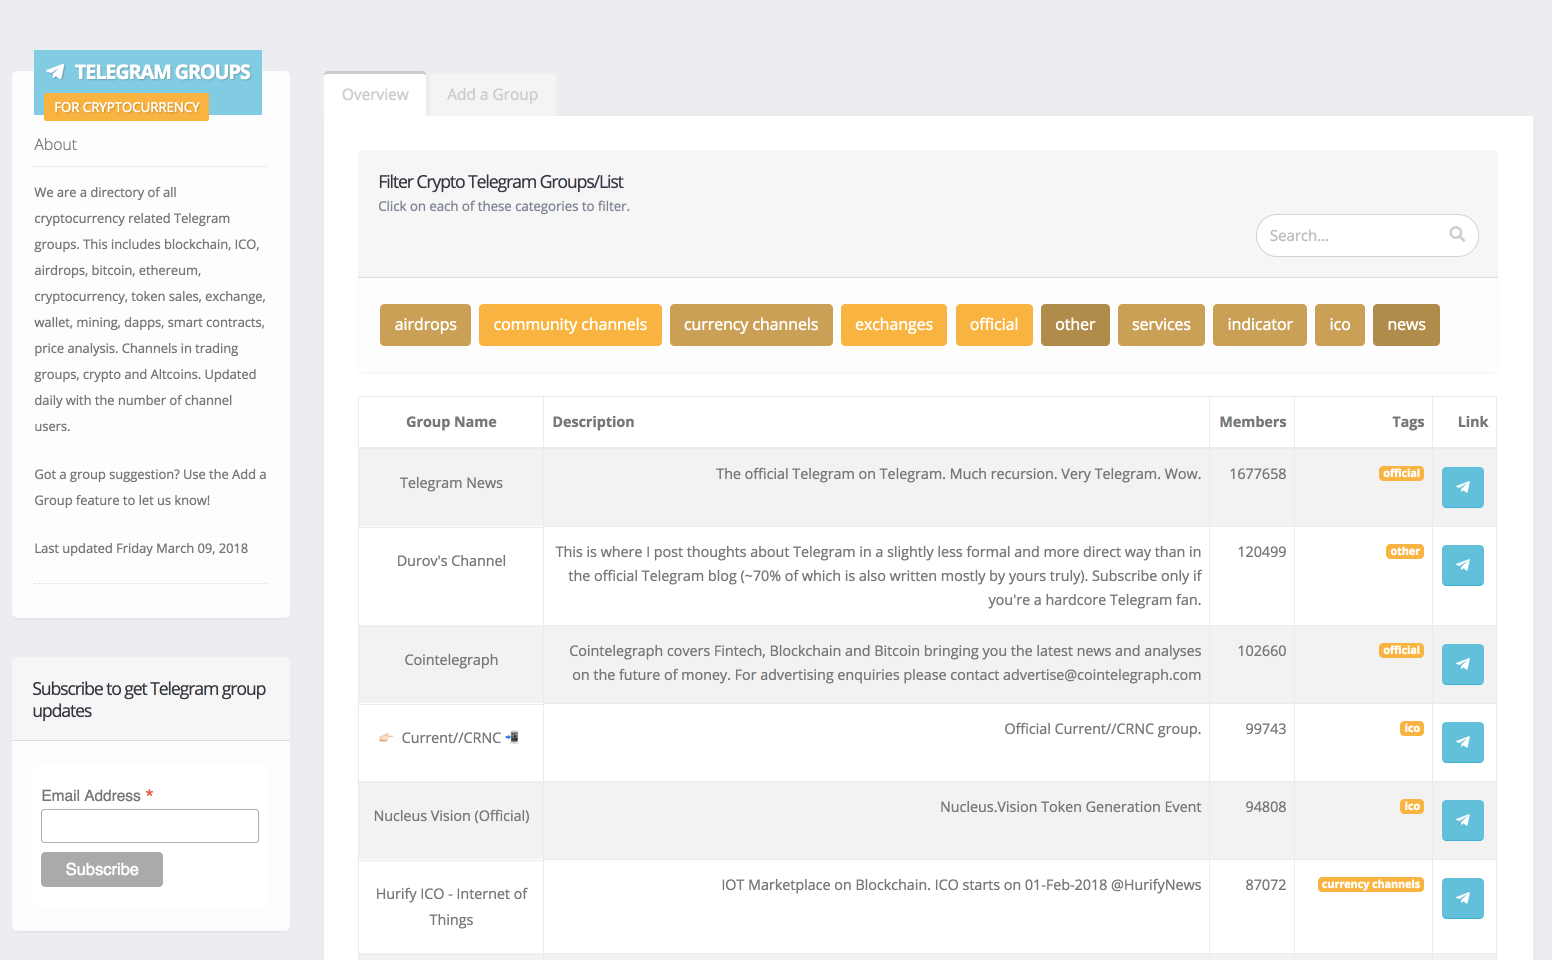Focus the Search groups field
The image size is (1552, 960).
(x=1367, y=235)
